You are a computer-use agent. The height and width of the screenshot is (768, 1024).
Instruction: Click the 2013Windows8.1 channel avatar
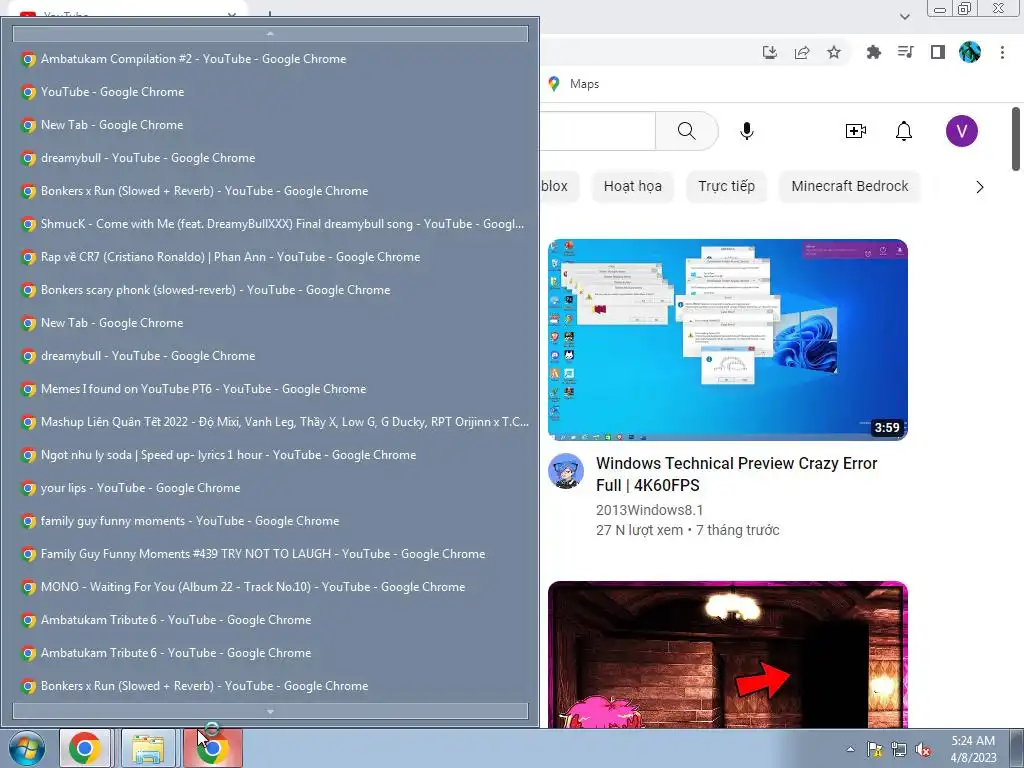click(566, 471)
